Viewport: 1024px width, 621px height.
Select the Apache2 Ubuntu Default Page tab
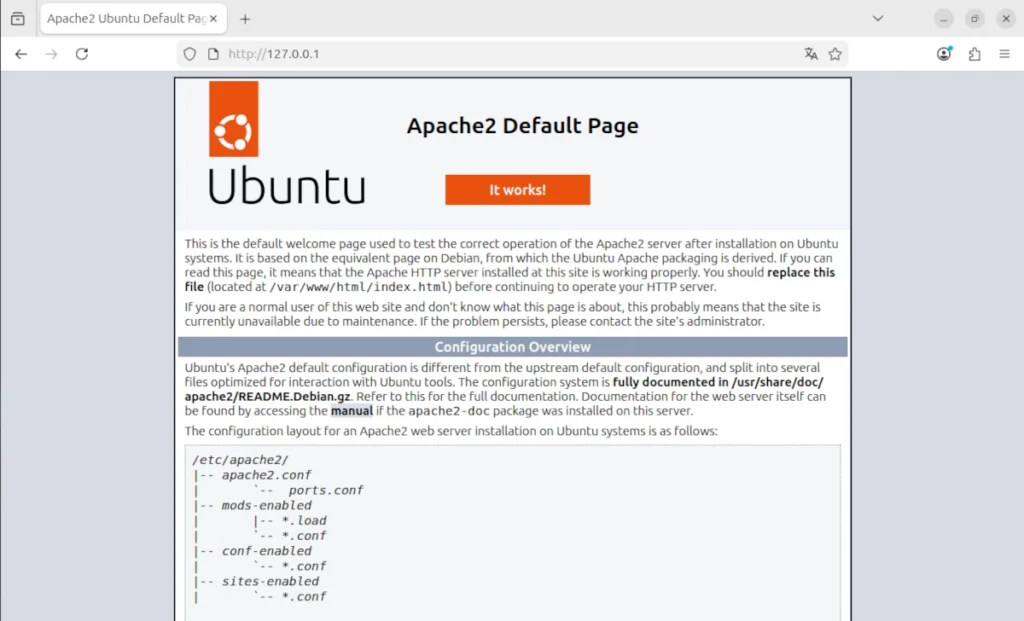133,18
